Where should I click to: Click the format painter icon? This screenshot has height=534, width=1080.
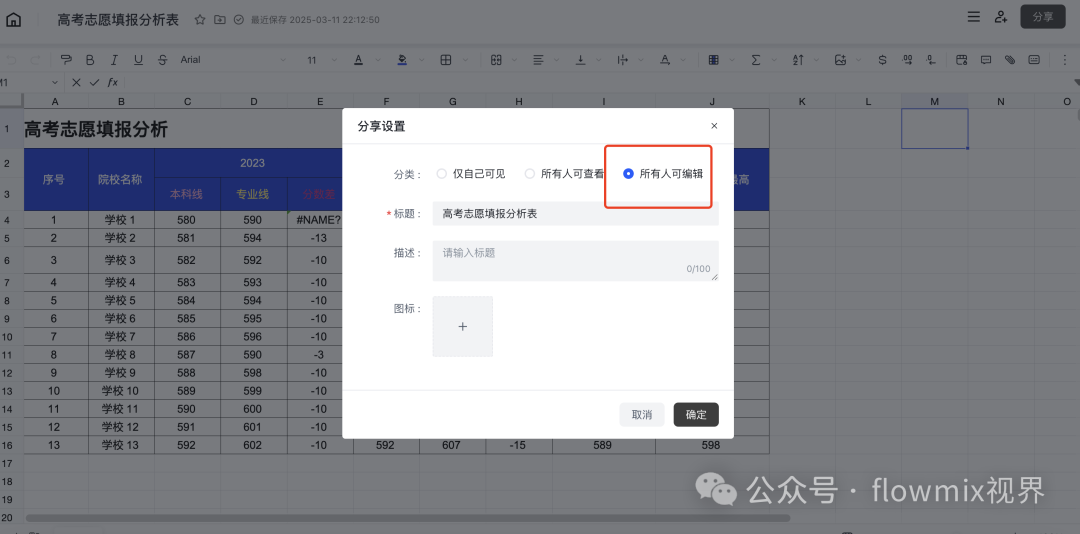(x=65, y=60)
